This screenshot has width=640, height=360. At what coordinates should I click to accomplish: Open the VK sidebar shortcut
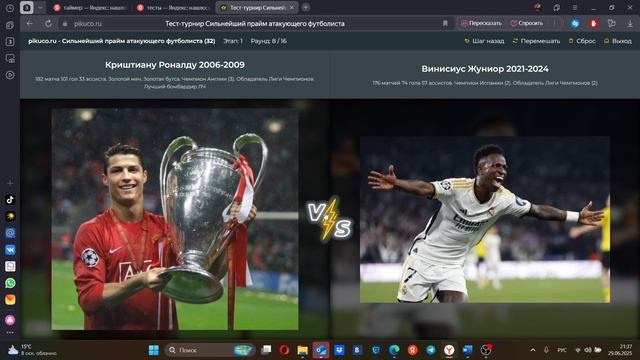click(x=10, y=249)
